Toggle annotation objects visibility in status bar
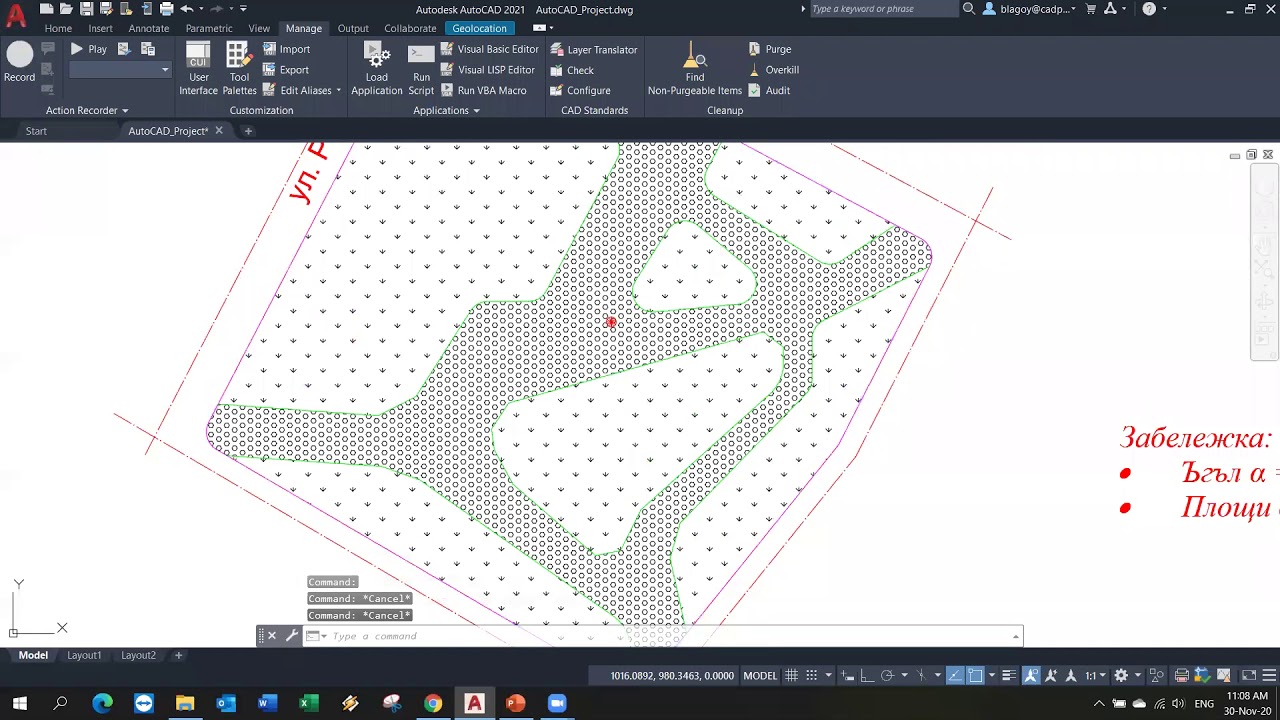The image size is (1280, 720). (1031, 676)
